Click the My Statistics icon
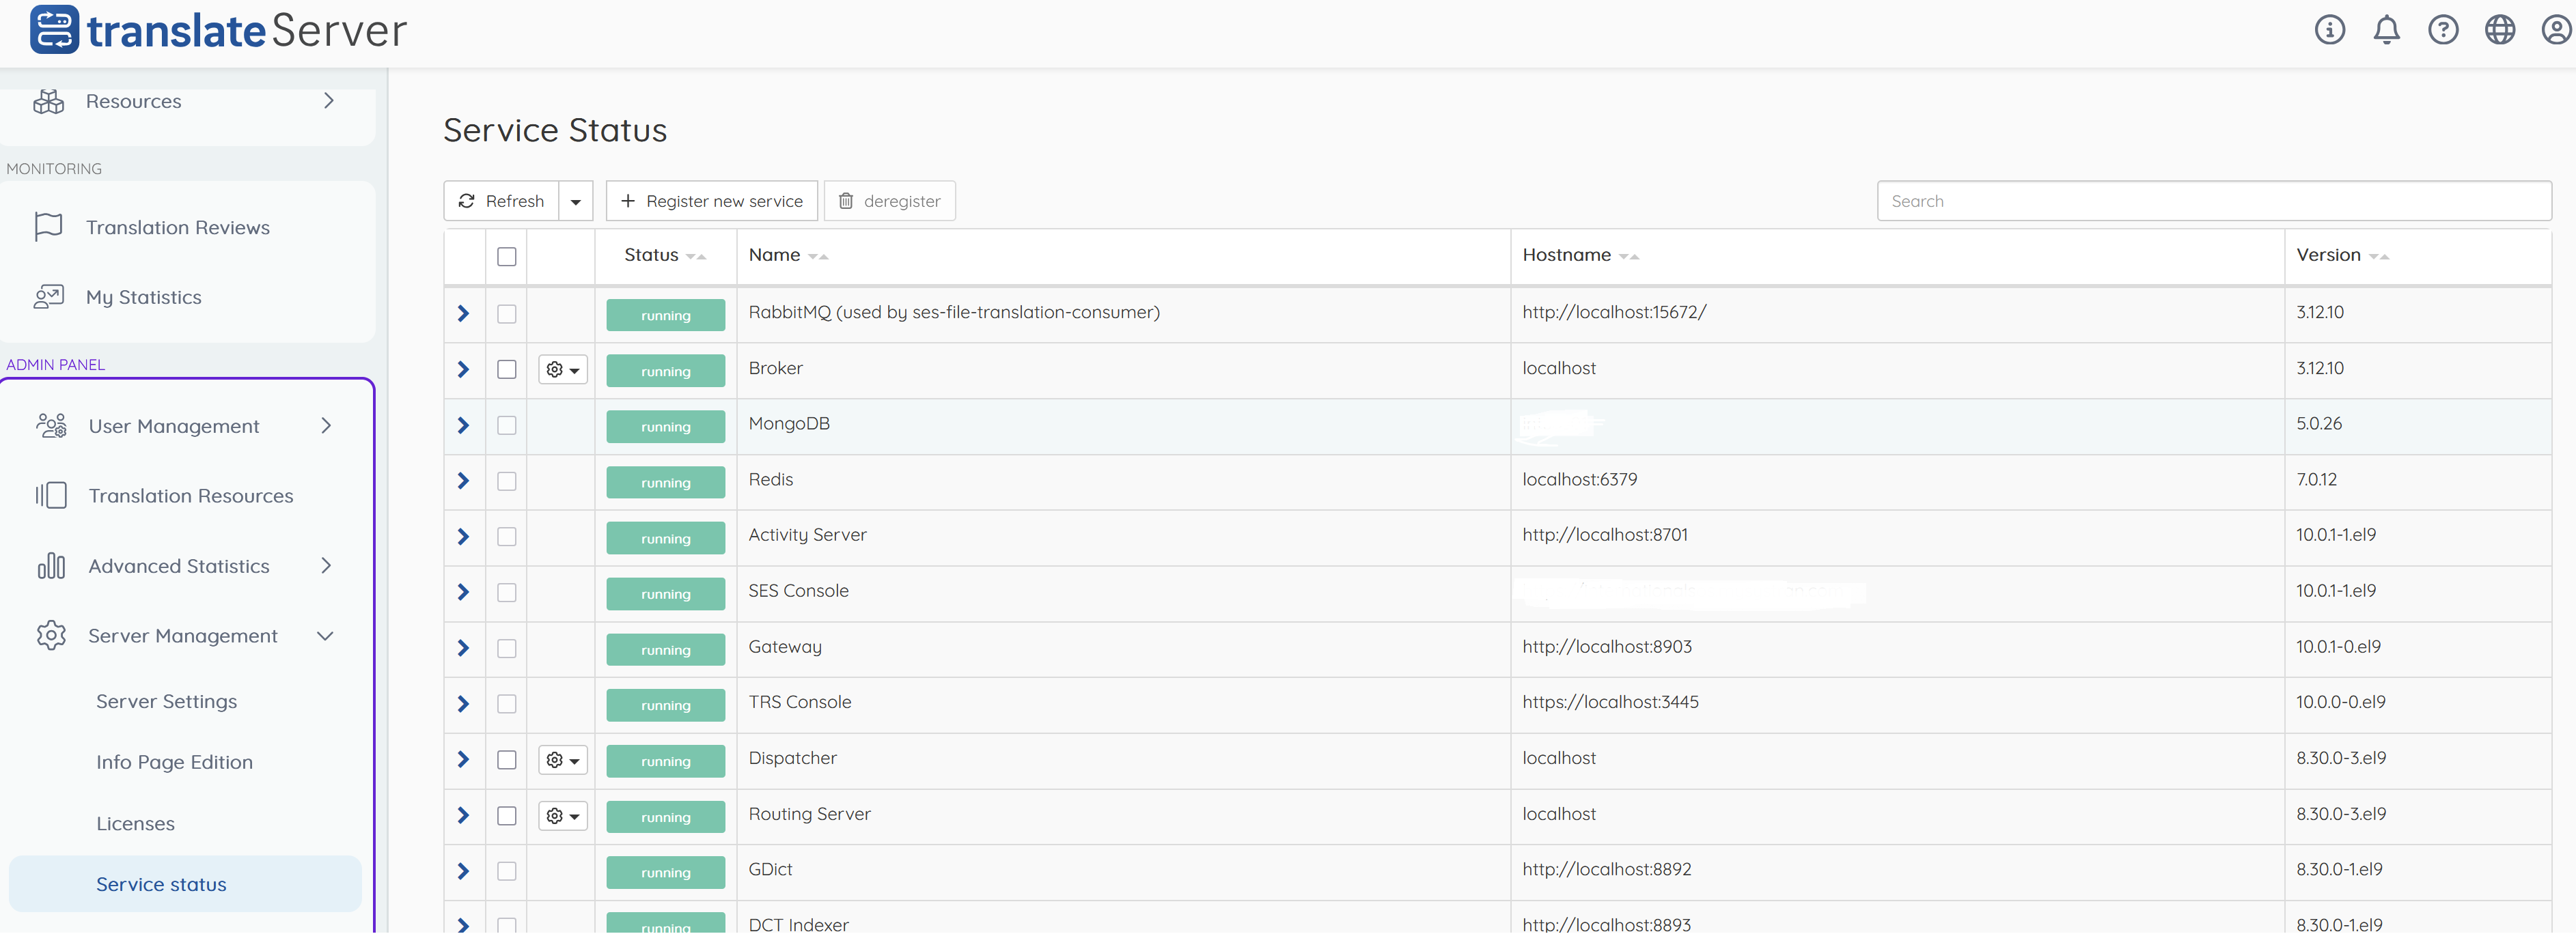 point(49,297)
